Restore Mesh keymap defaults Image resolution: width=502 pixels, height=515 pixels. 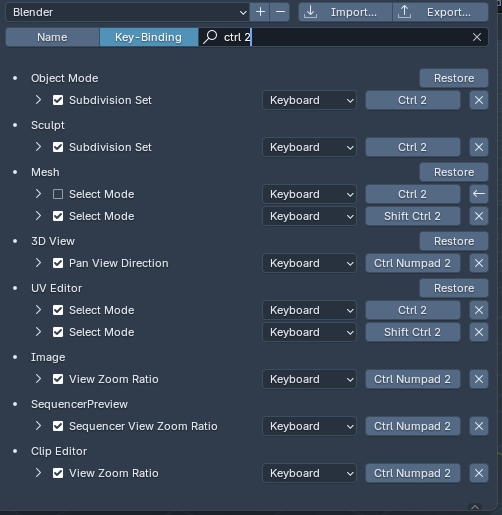point(454,172)
